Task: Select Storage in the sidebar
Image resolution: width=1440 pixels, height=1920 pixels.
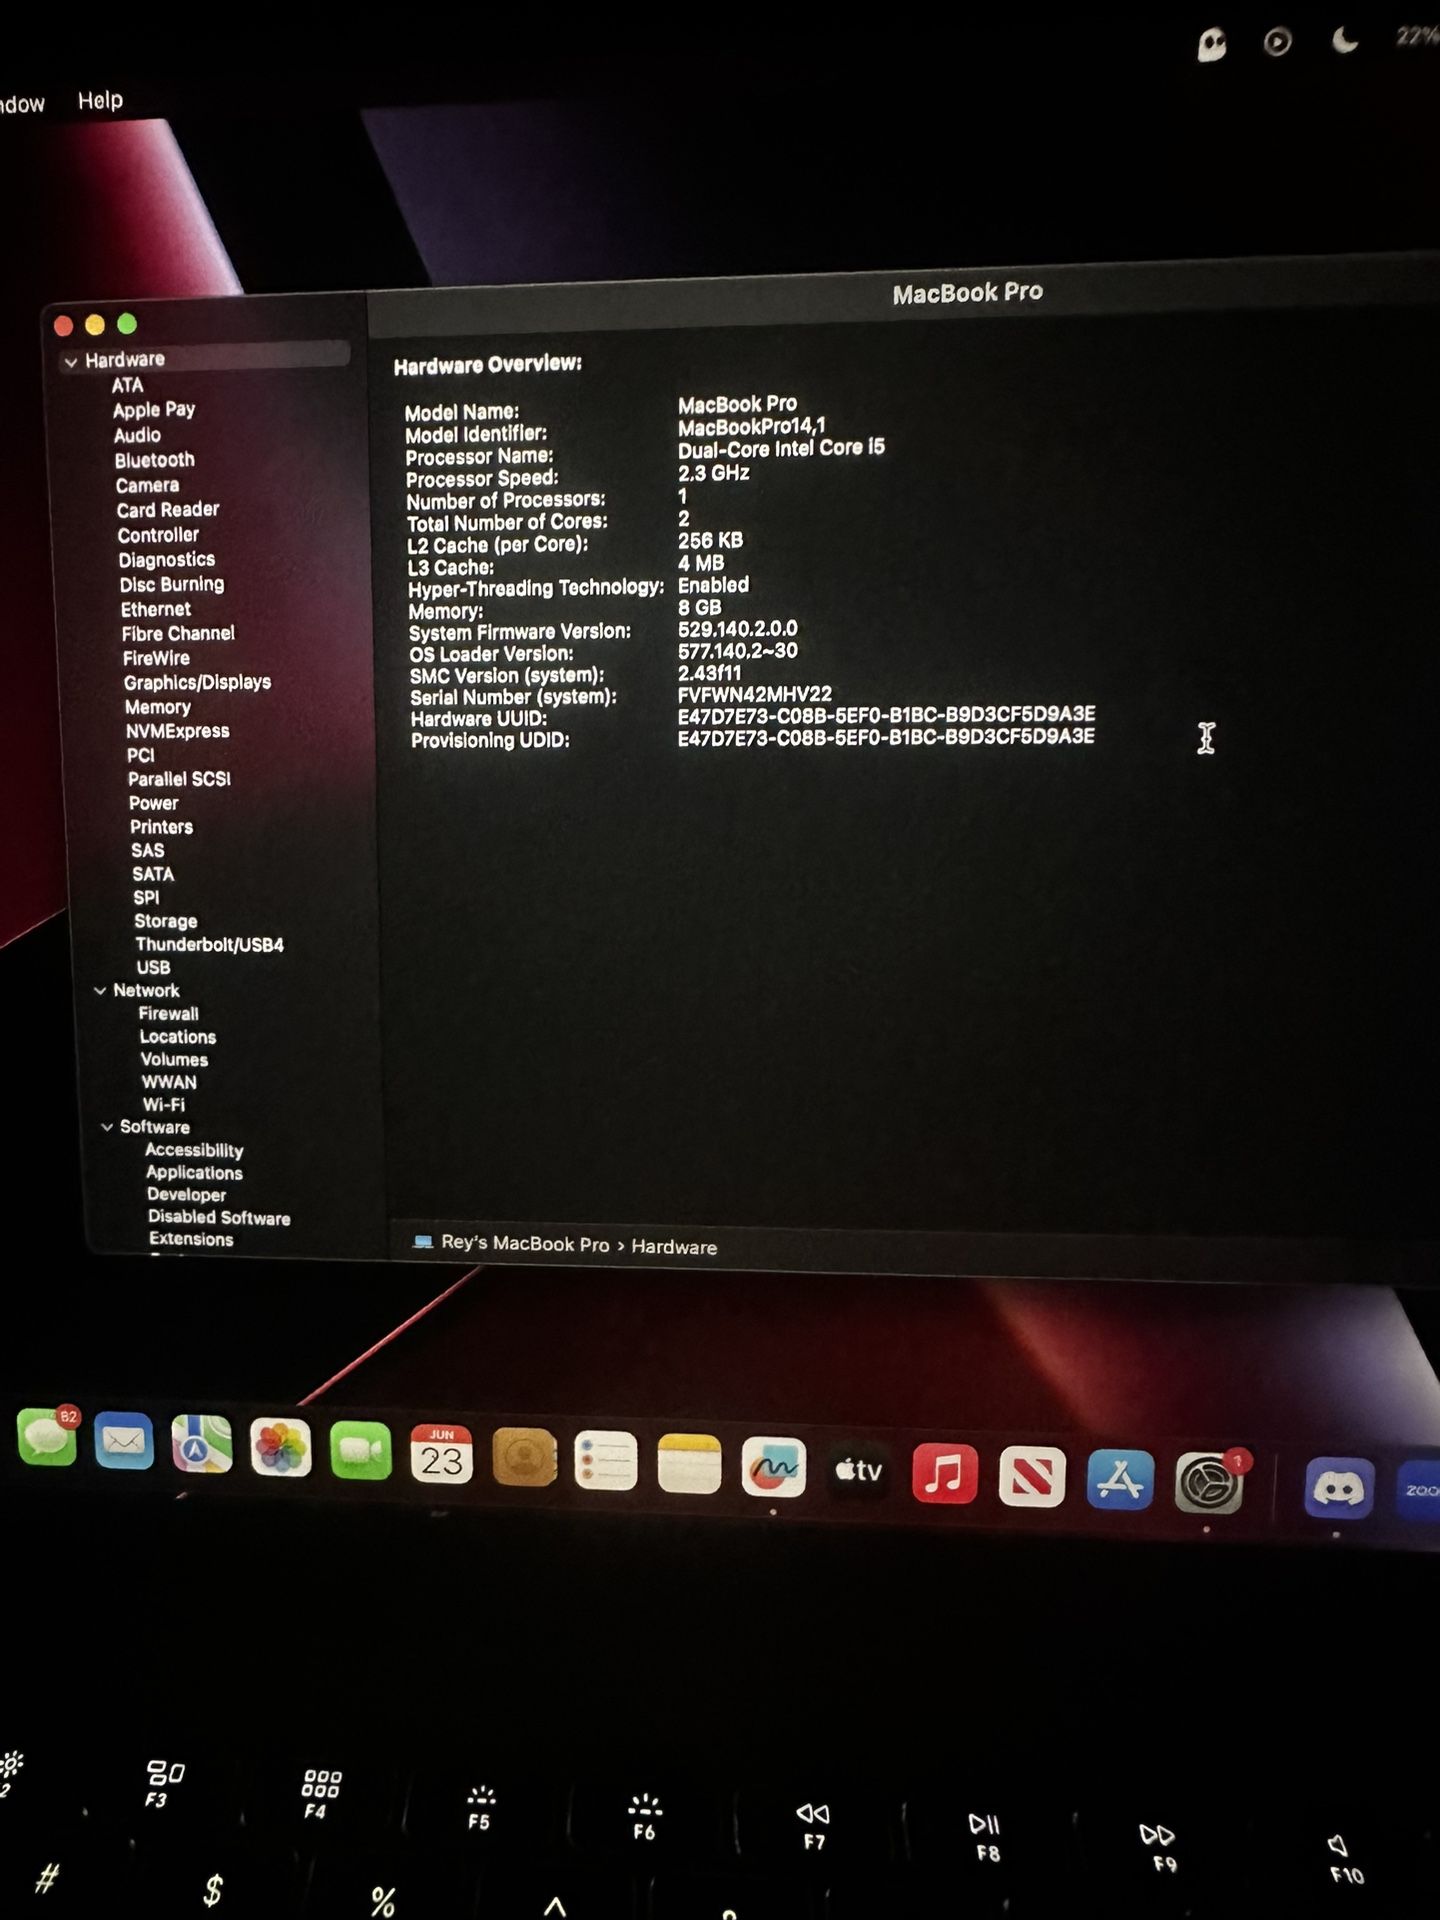Action: coord(166,921)
